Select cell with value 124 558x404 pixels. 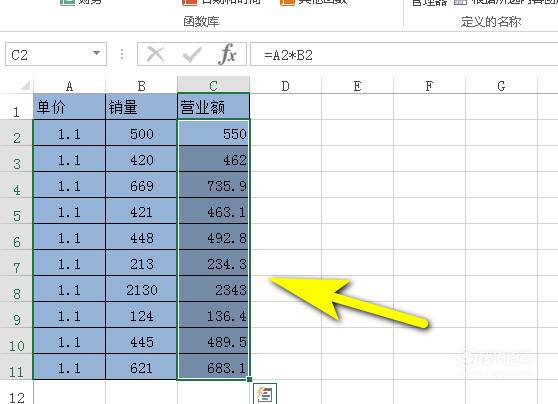point(141,315)
